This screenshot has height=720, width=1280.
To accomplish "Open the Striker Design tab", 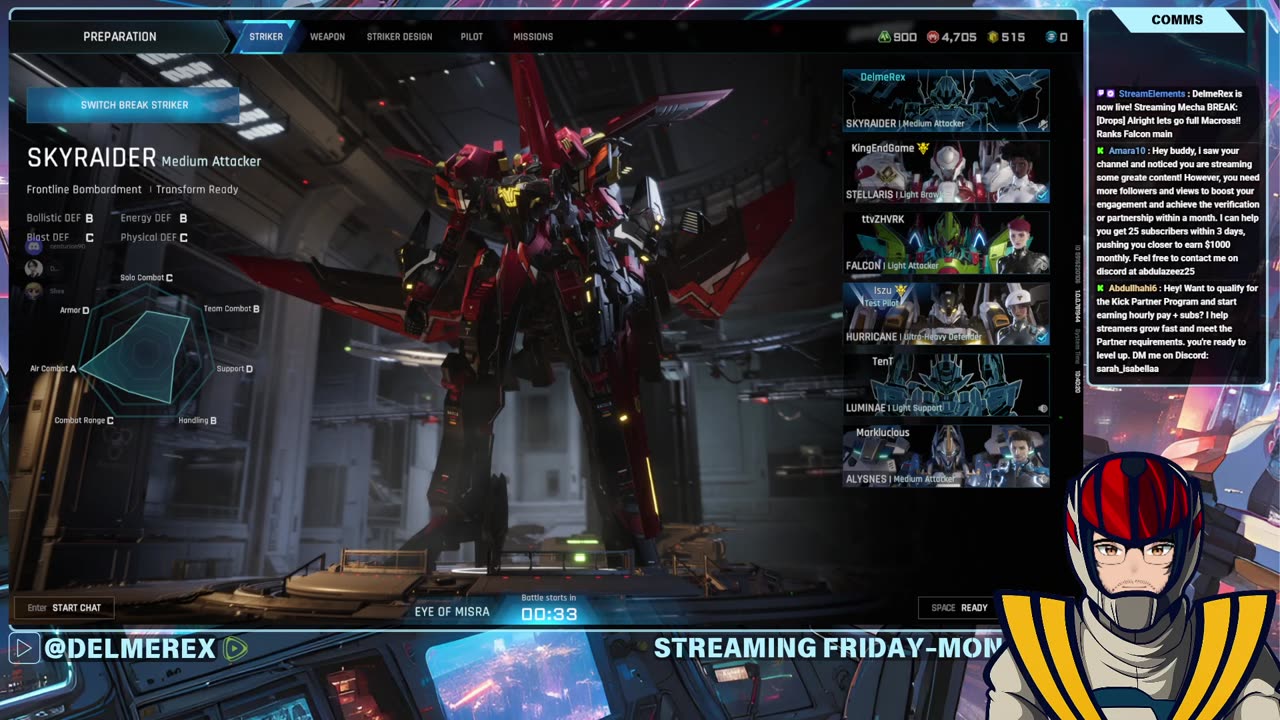I will [399, 37].
